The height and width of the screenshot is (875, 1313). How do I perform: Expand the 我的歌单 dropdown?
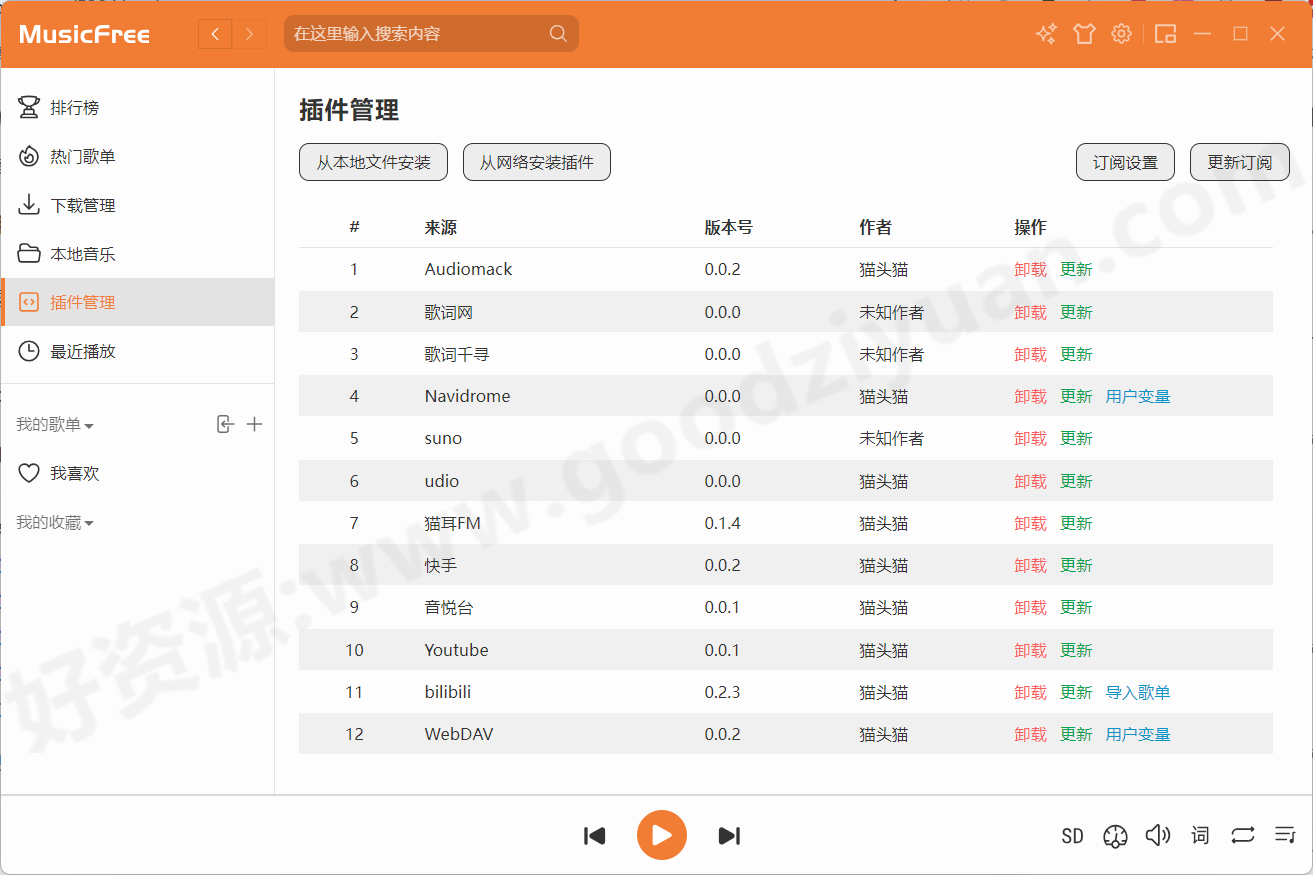coord(55,424)
